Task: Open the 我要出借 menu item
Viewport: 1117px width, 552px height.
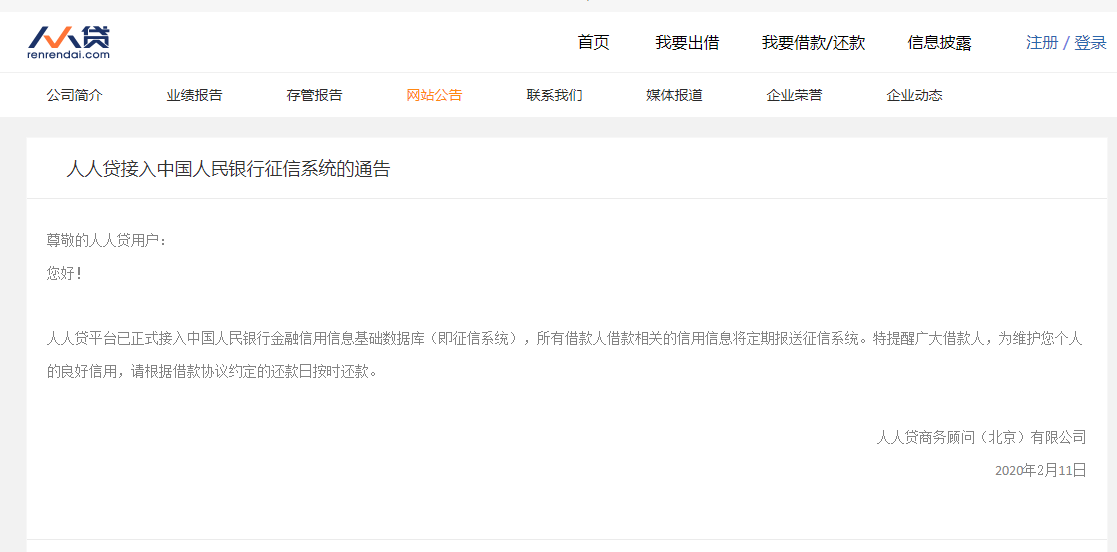Action: click(x=687, y=43)
